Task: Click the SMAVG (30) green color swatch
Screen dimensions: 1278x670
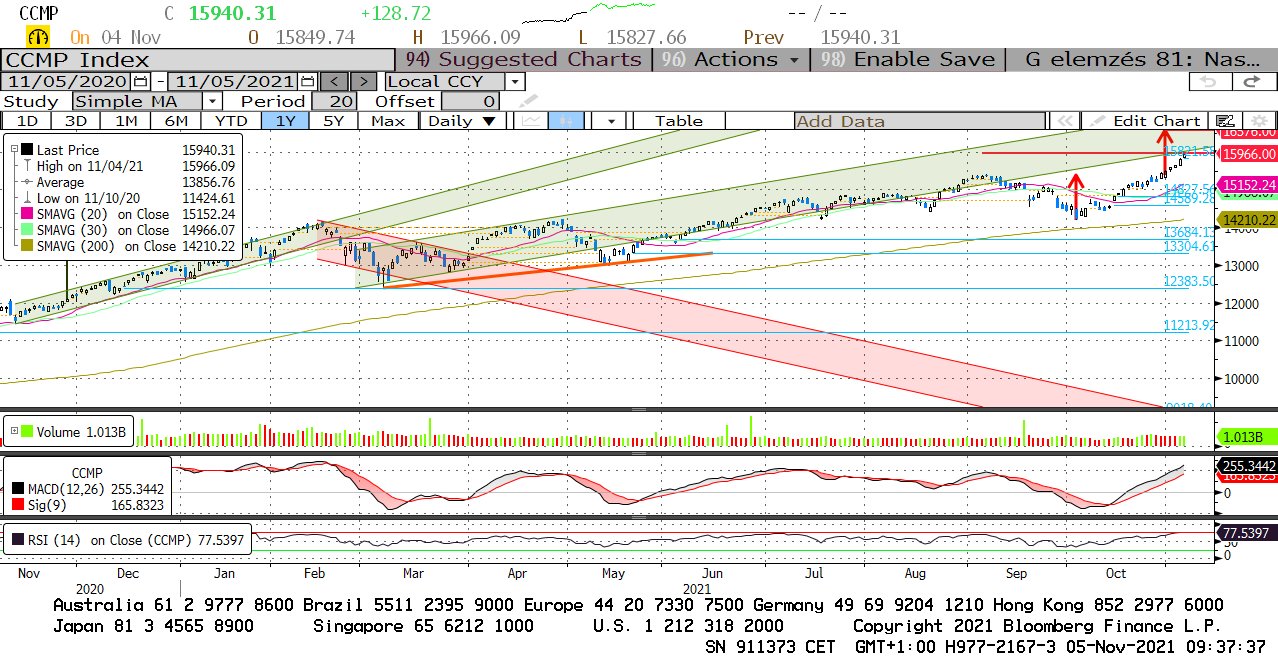Action: (x=27, y=230)
